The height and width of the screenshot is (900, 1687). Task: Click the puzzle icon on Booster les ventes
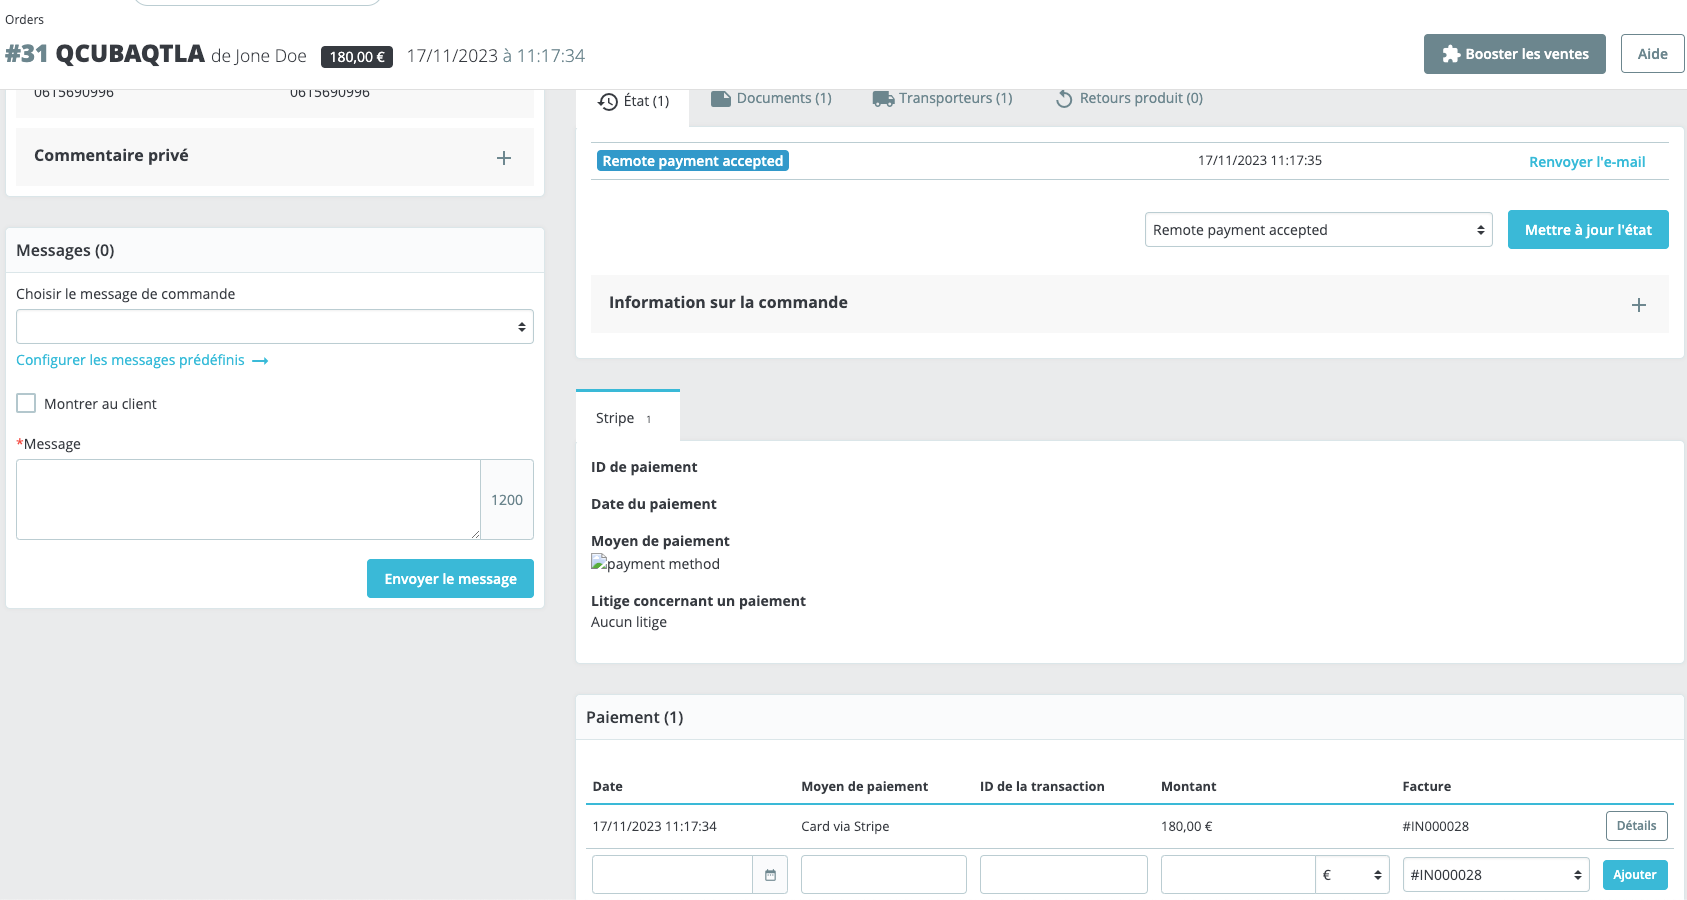click(1451, 54)
